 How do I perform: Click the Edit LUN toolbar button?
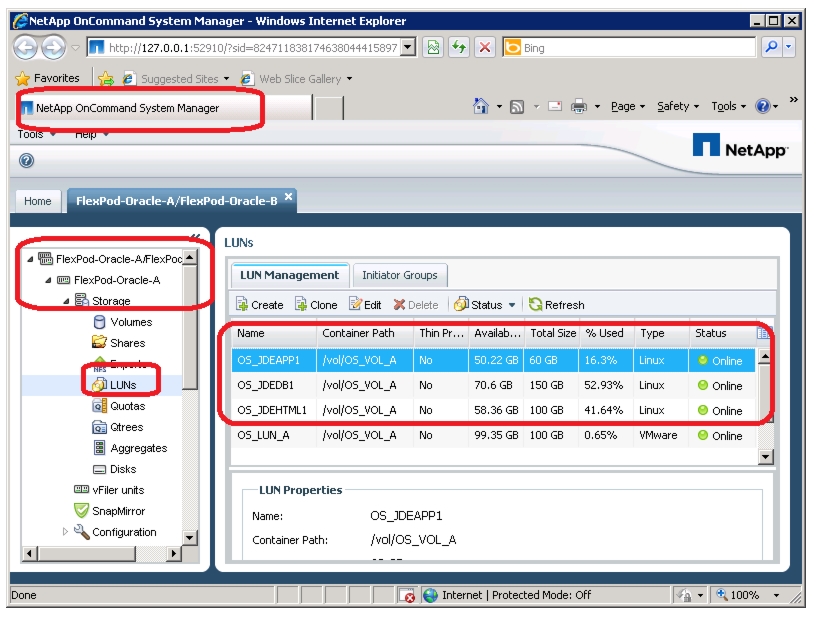point(365,305)
